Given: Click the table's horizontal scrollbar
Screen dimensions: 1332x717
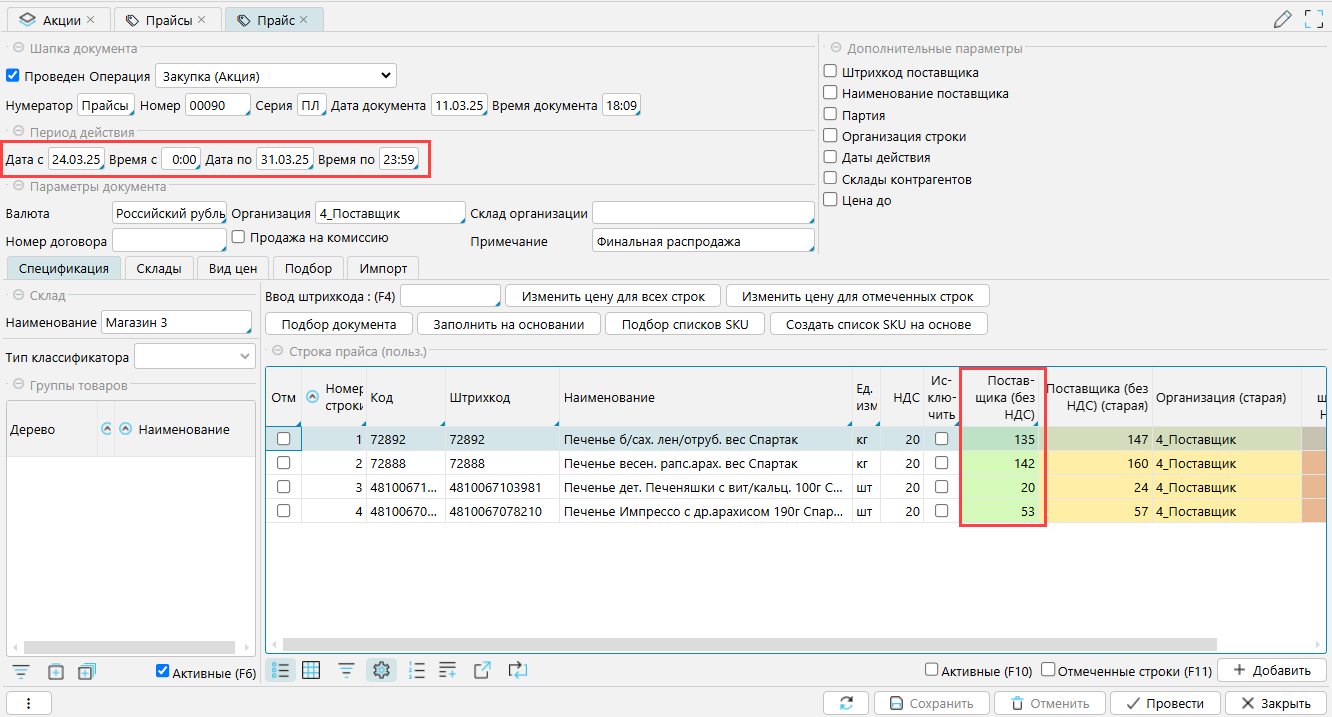Looking at the screenshot, I should pos(748,644).
